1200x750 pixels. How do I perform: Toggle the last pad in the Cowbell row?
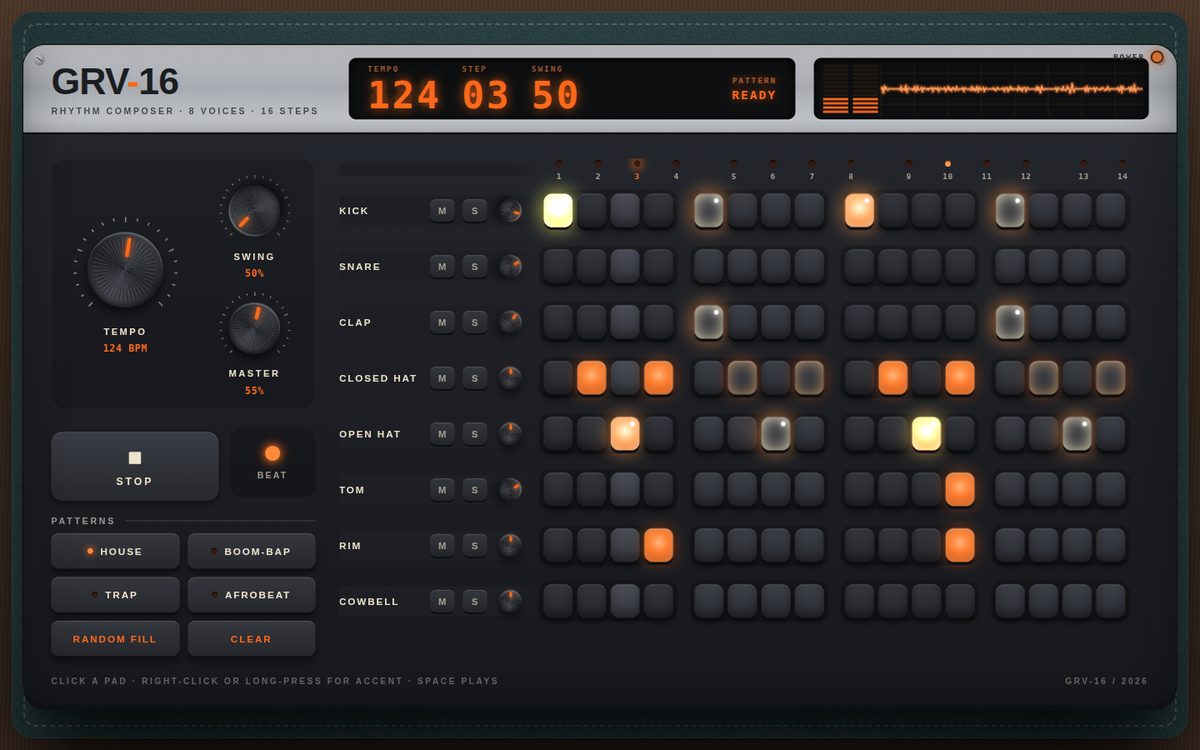[1111, 601]
